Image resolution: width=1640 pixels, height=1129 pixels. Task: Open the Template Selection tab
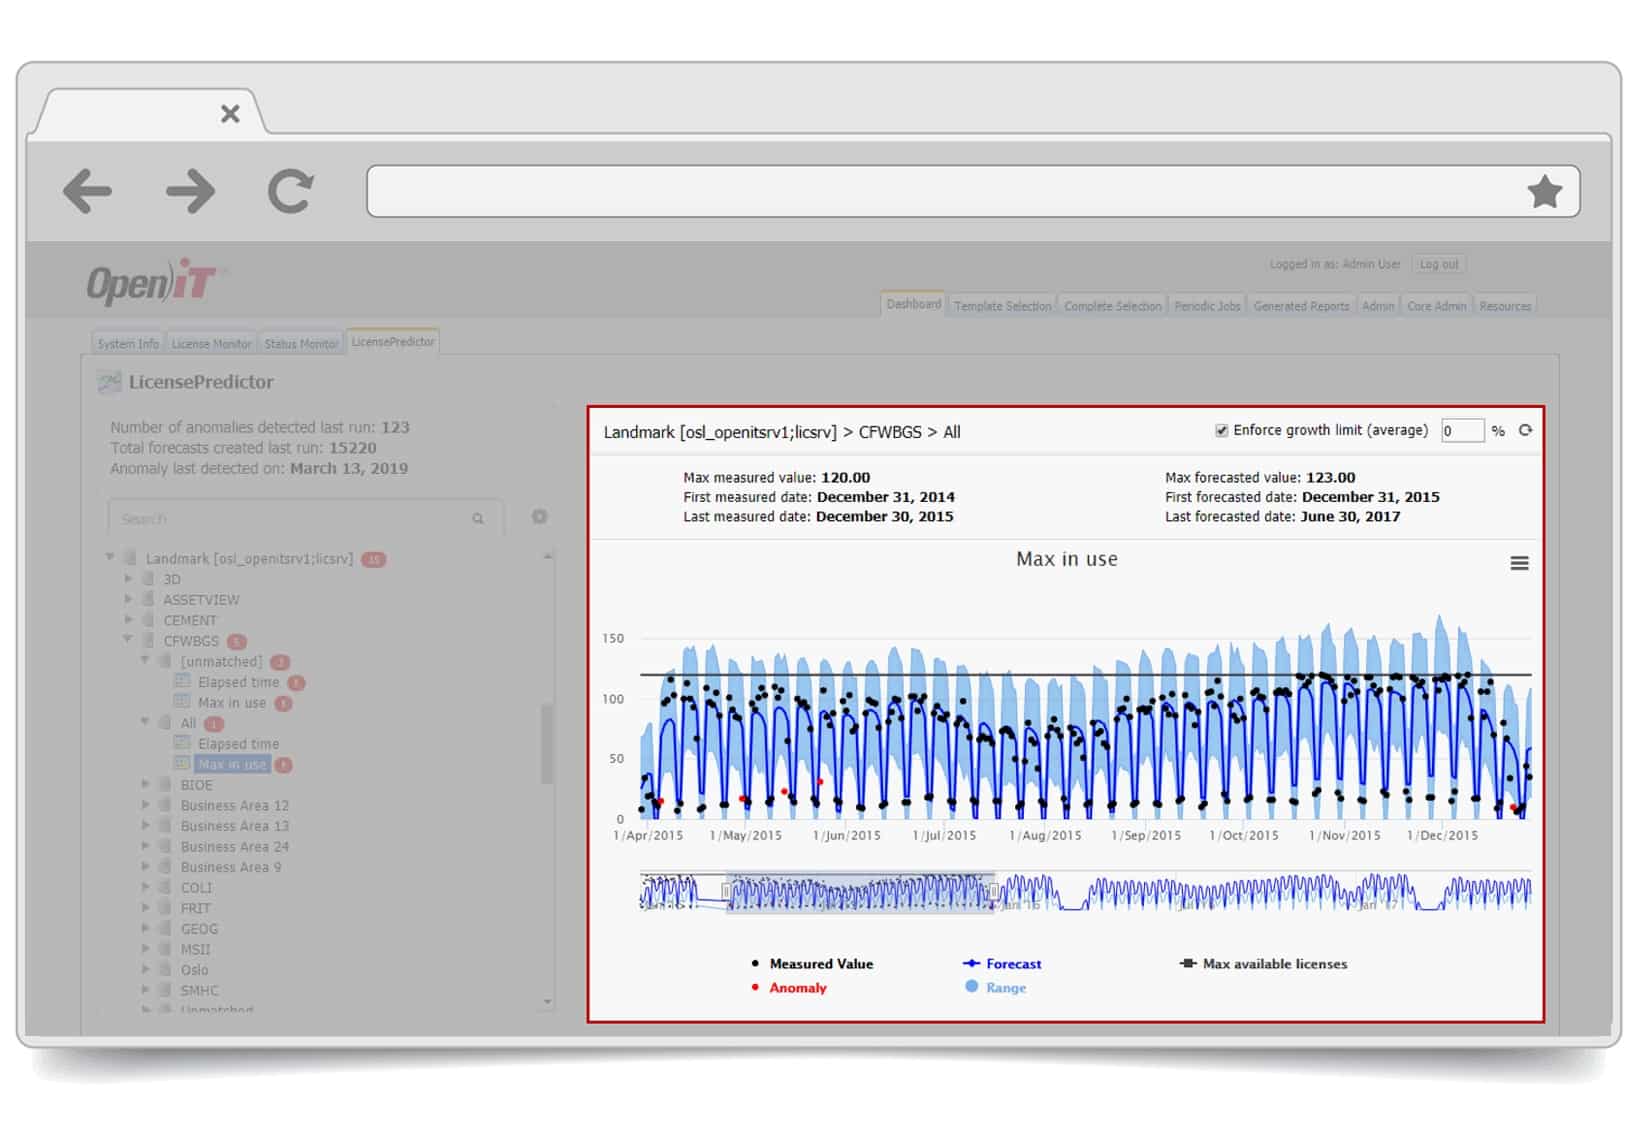pyautogui.click(x=1002, y=306)
